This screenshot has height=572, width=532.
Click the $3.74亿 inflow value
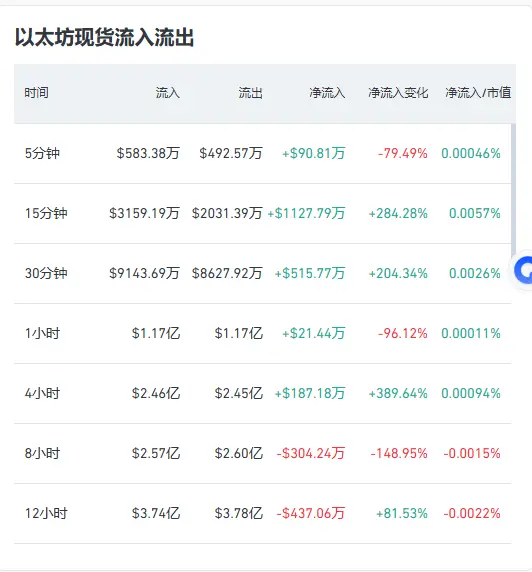click(156, 514)
